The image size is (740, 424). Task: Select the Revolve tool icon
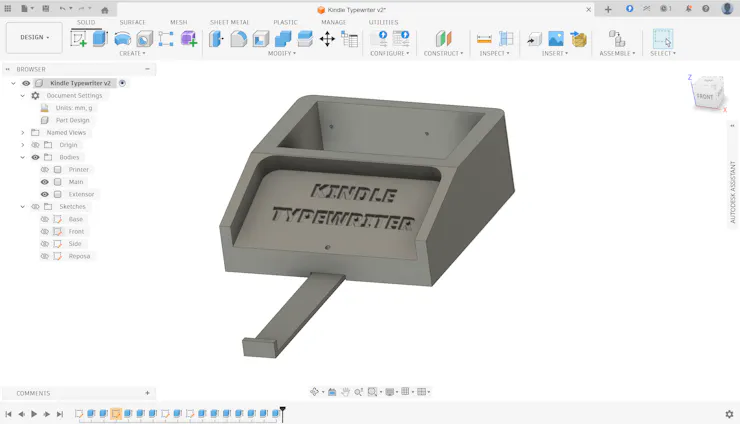point(123,39)
